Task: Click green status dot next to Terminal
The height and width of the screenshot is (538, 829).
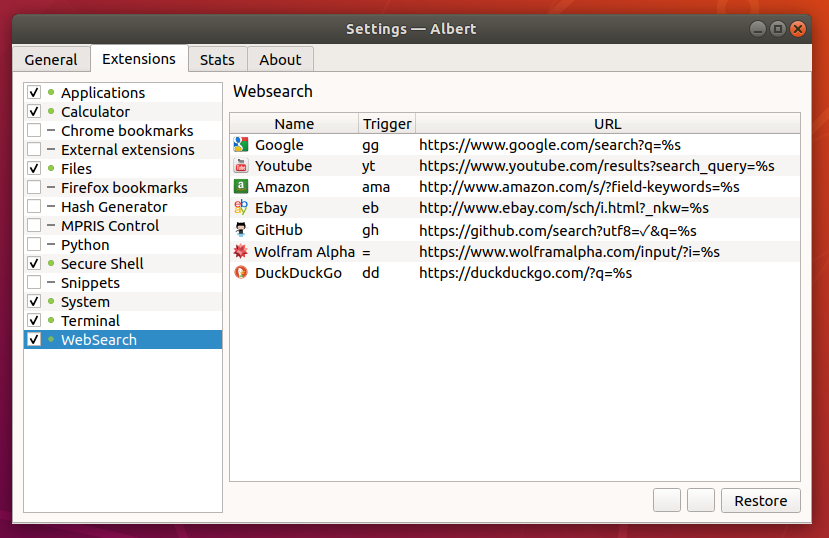Action: tap(51, 320)
